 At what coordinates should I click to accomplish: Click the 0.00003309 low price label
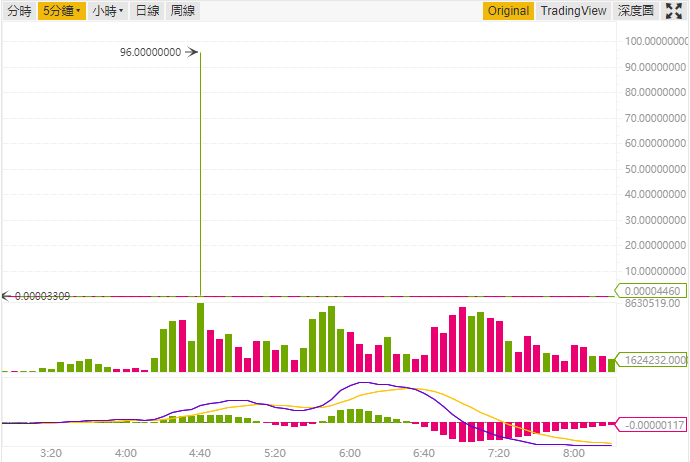click(x=42, y=296)
